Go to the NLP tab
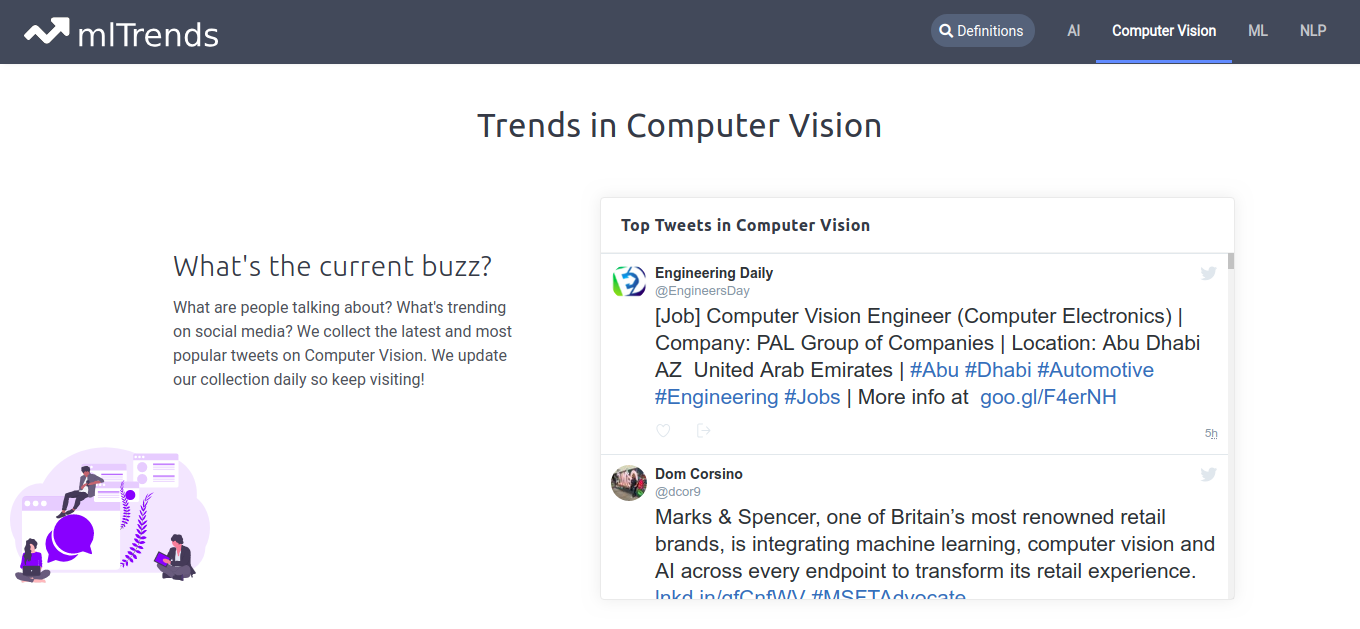The height and width of the screenshot is (629, 1360). (1313, 31)
